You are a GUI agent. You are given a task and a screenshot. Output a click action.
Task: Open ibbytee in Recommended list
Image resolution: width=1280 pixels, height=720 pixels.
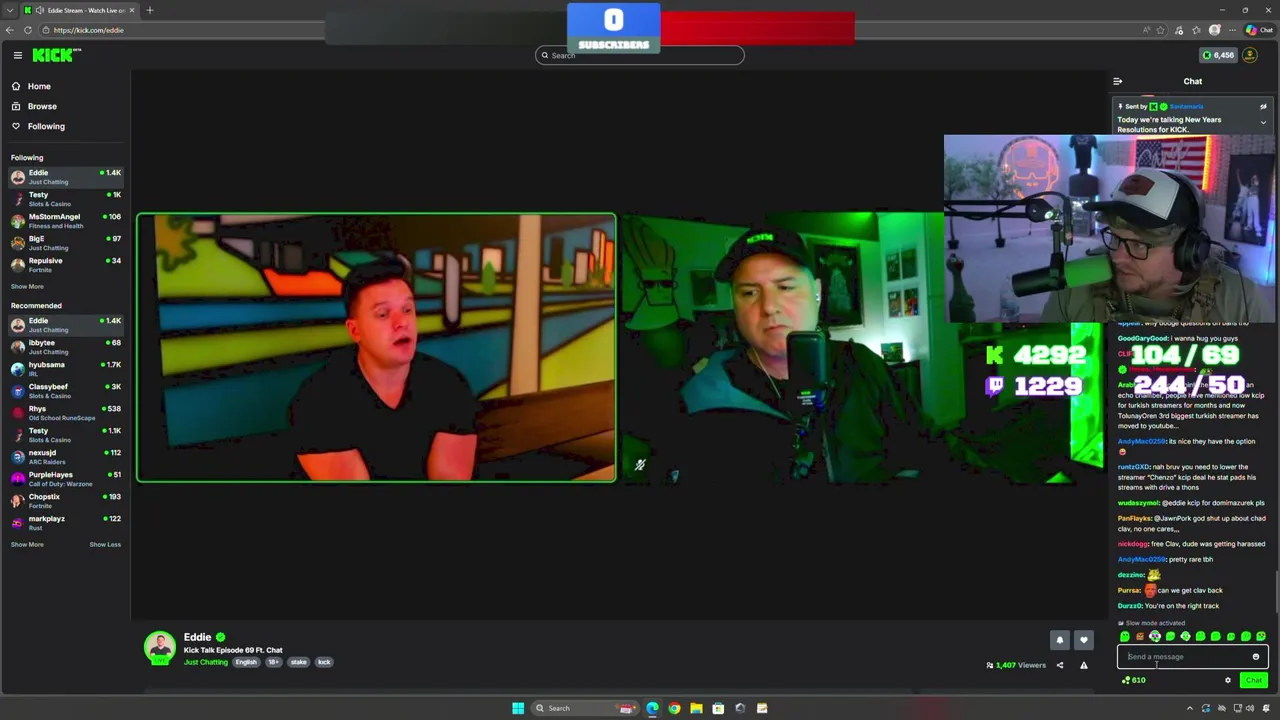tap(65, 346)
